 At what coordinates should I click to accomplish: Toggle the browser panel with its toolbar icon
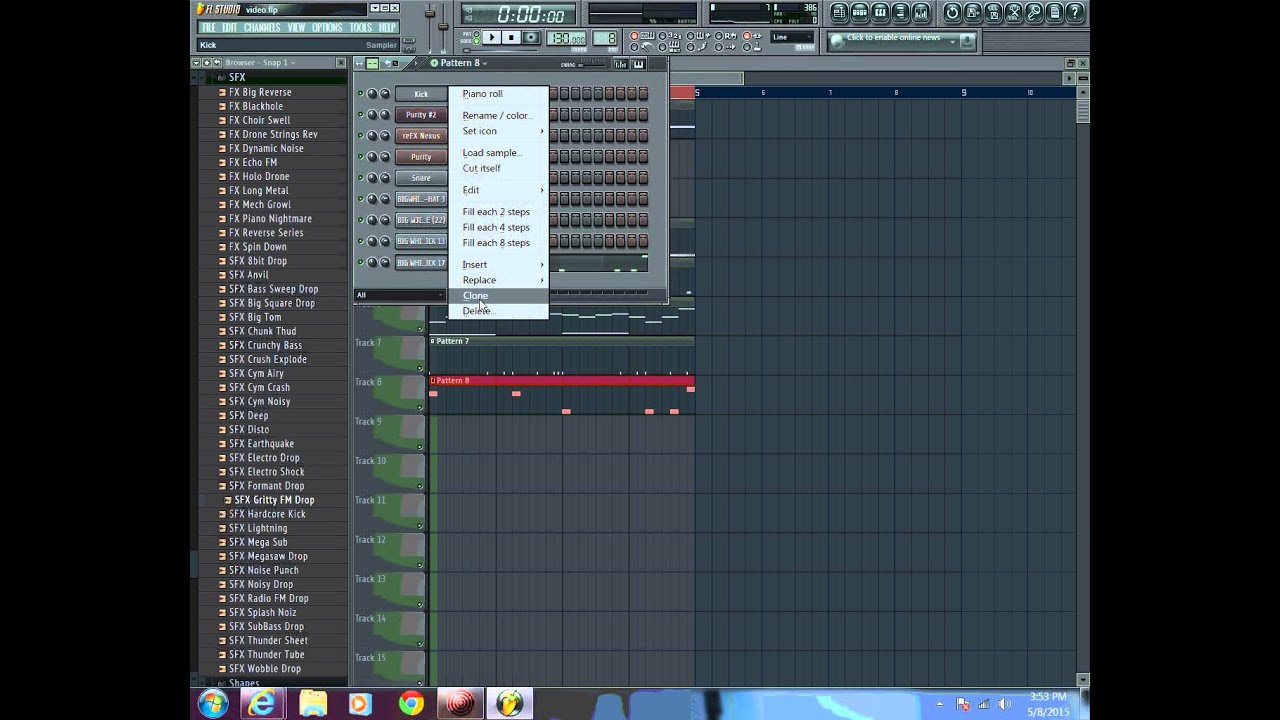900,13
